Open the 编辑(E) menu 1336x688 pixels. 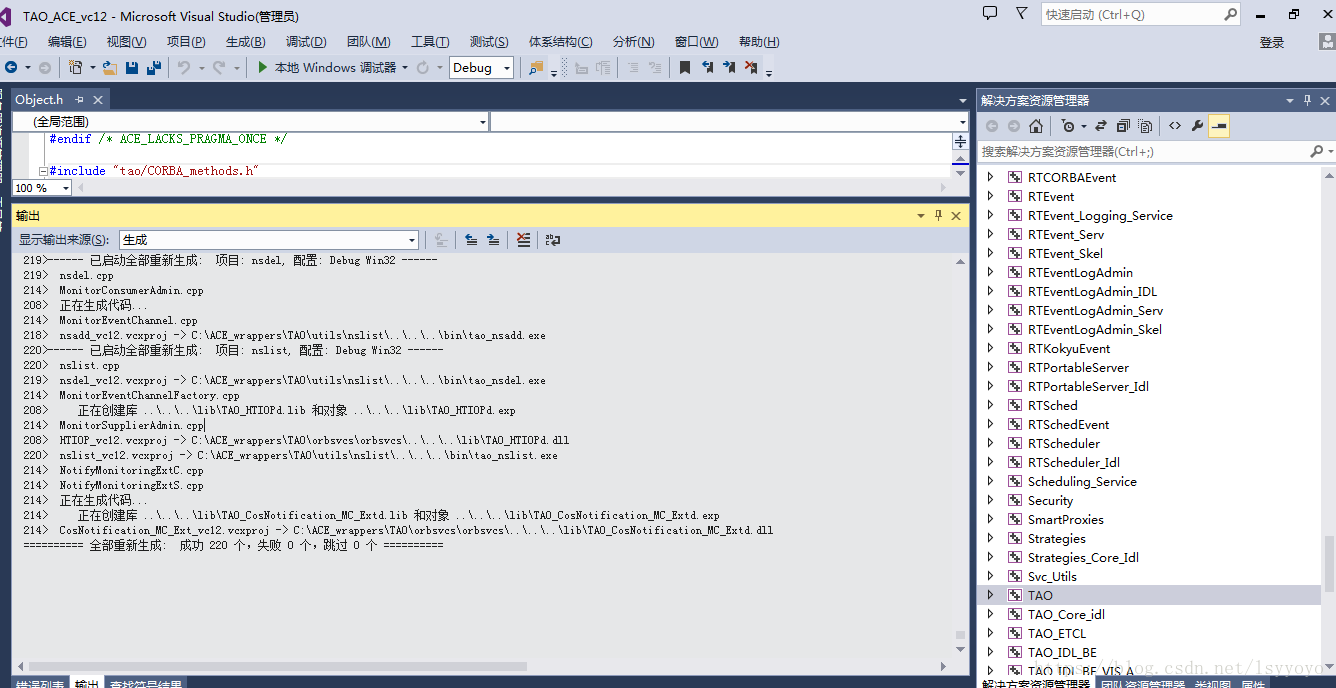coord(67,42)
